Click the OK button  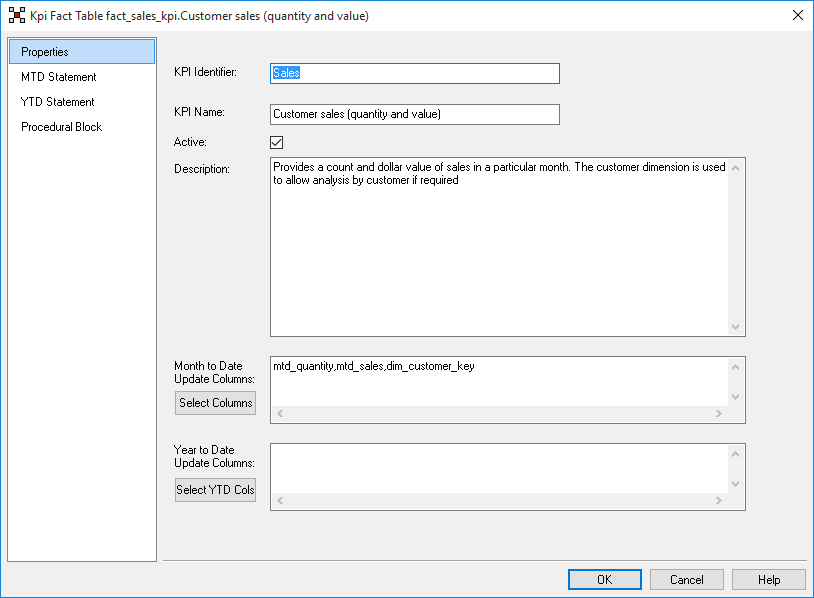[605, 579]
